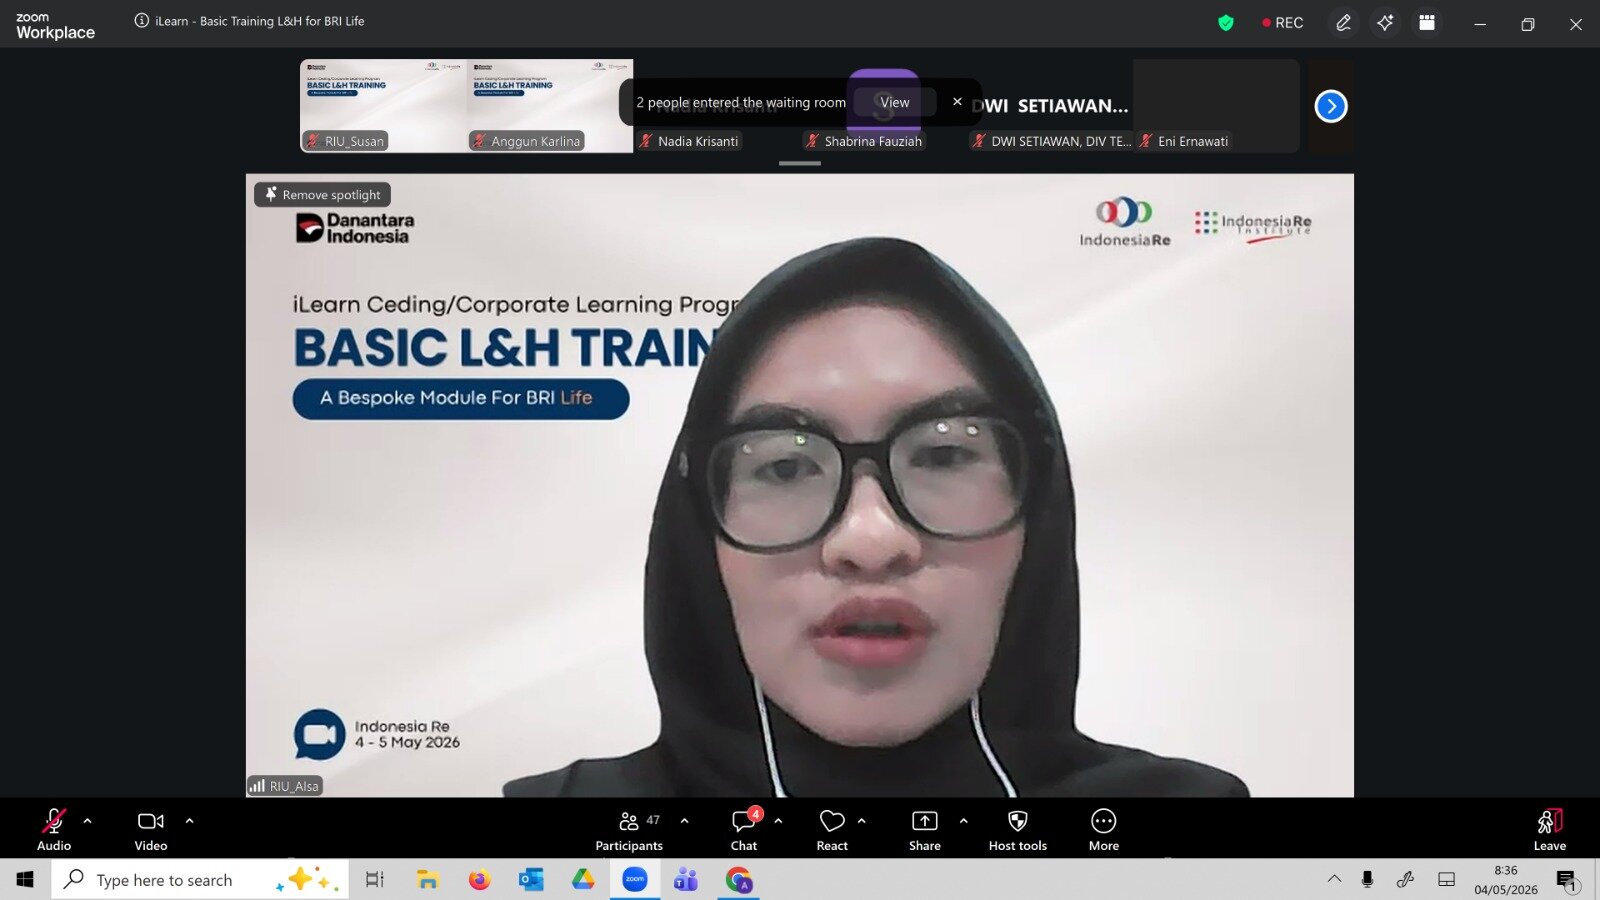Open the Windows notification center
The image size is (1600, 900).
[1567, 880]
